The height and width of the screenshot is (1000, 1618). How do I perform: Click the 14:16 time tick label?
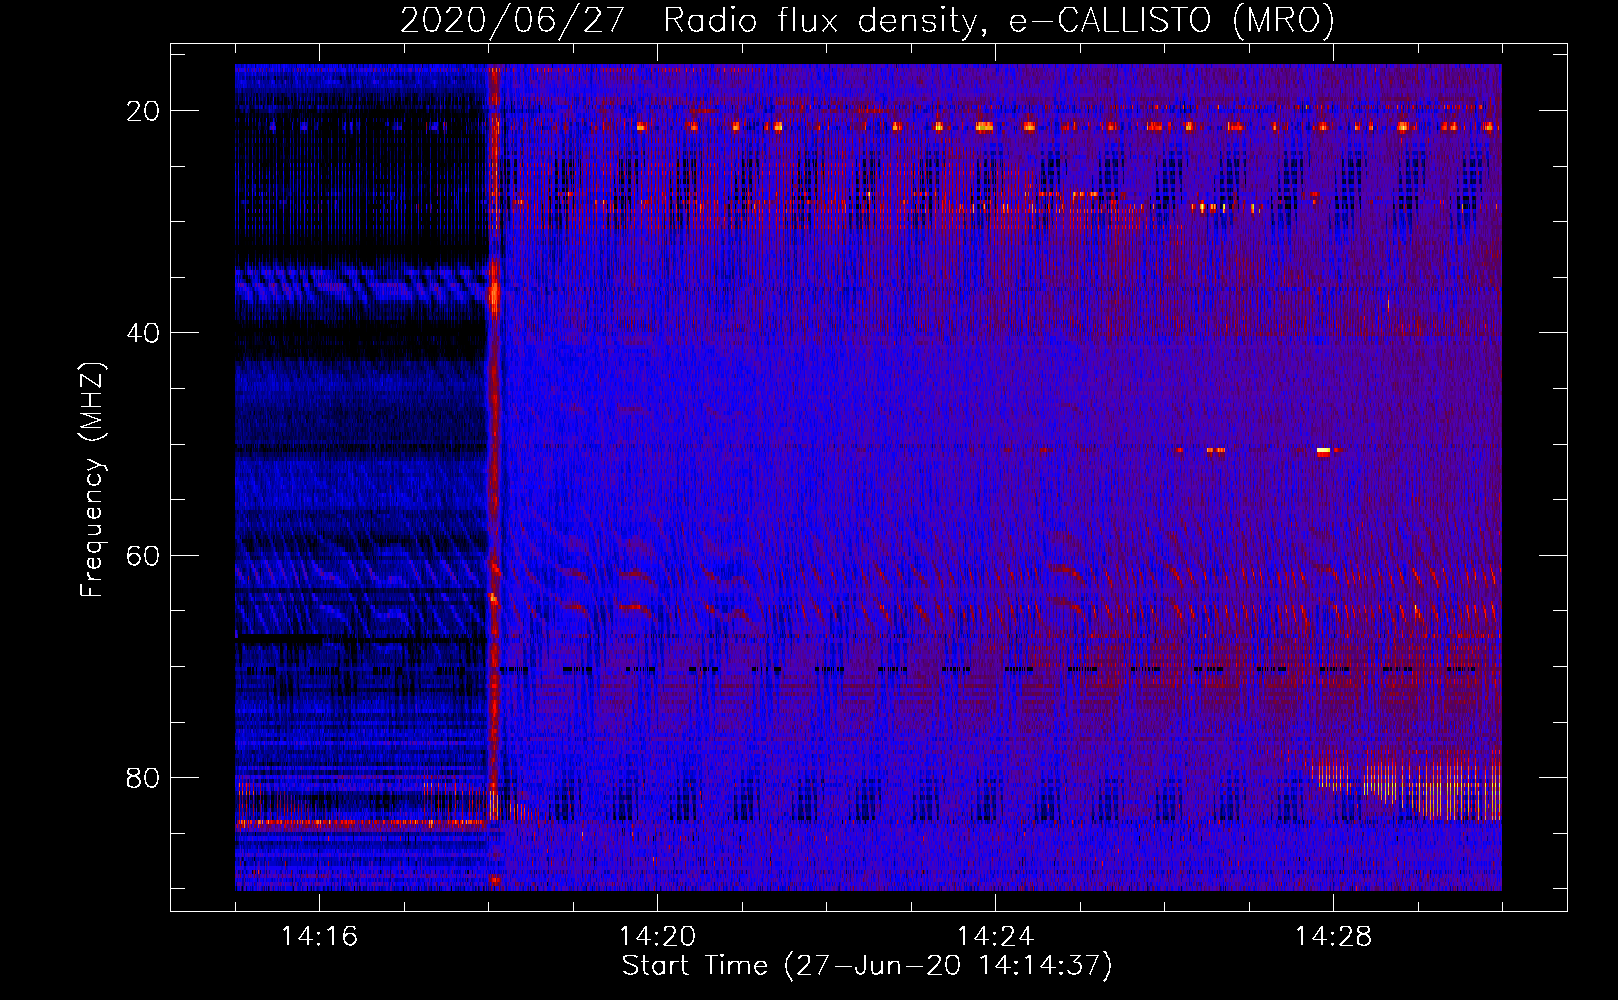coord(319,936)
